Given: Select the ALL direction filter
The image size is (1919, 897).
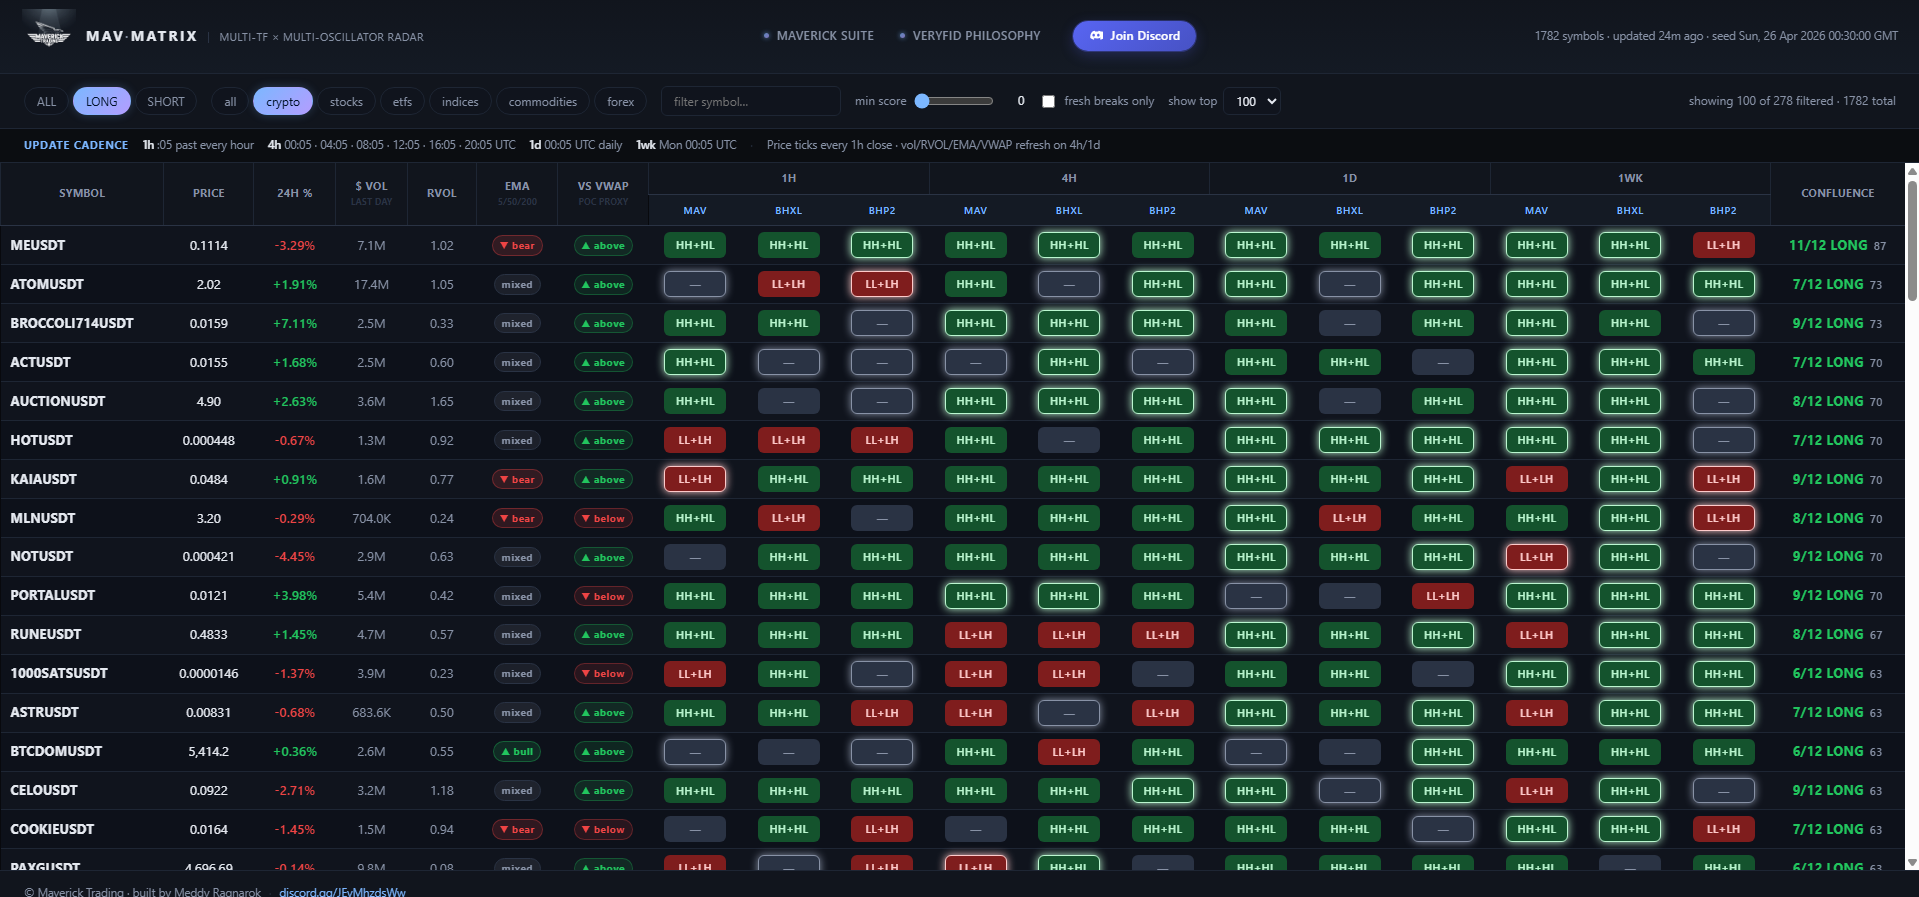Looking at the screenshot, I should tap(46, 102).
